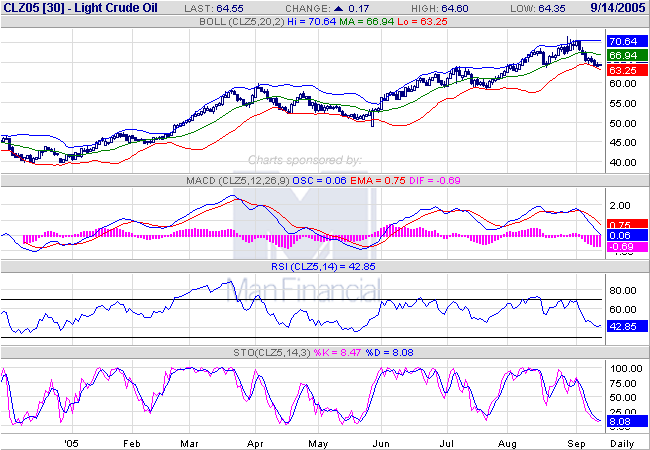Click the up arrow change indicator

click(338, 8)
